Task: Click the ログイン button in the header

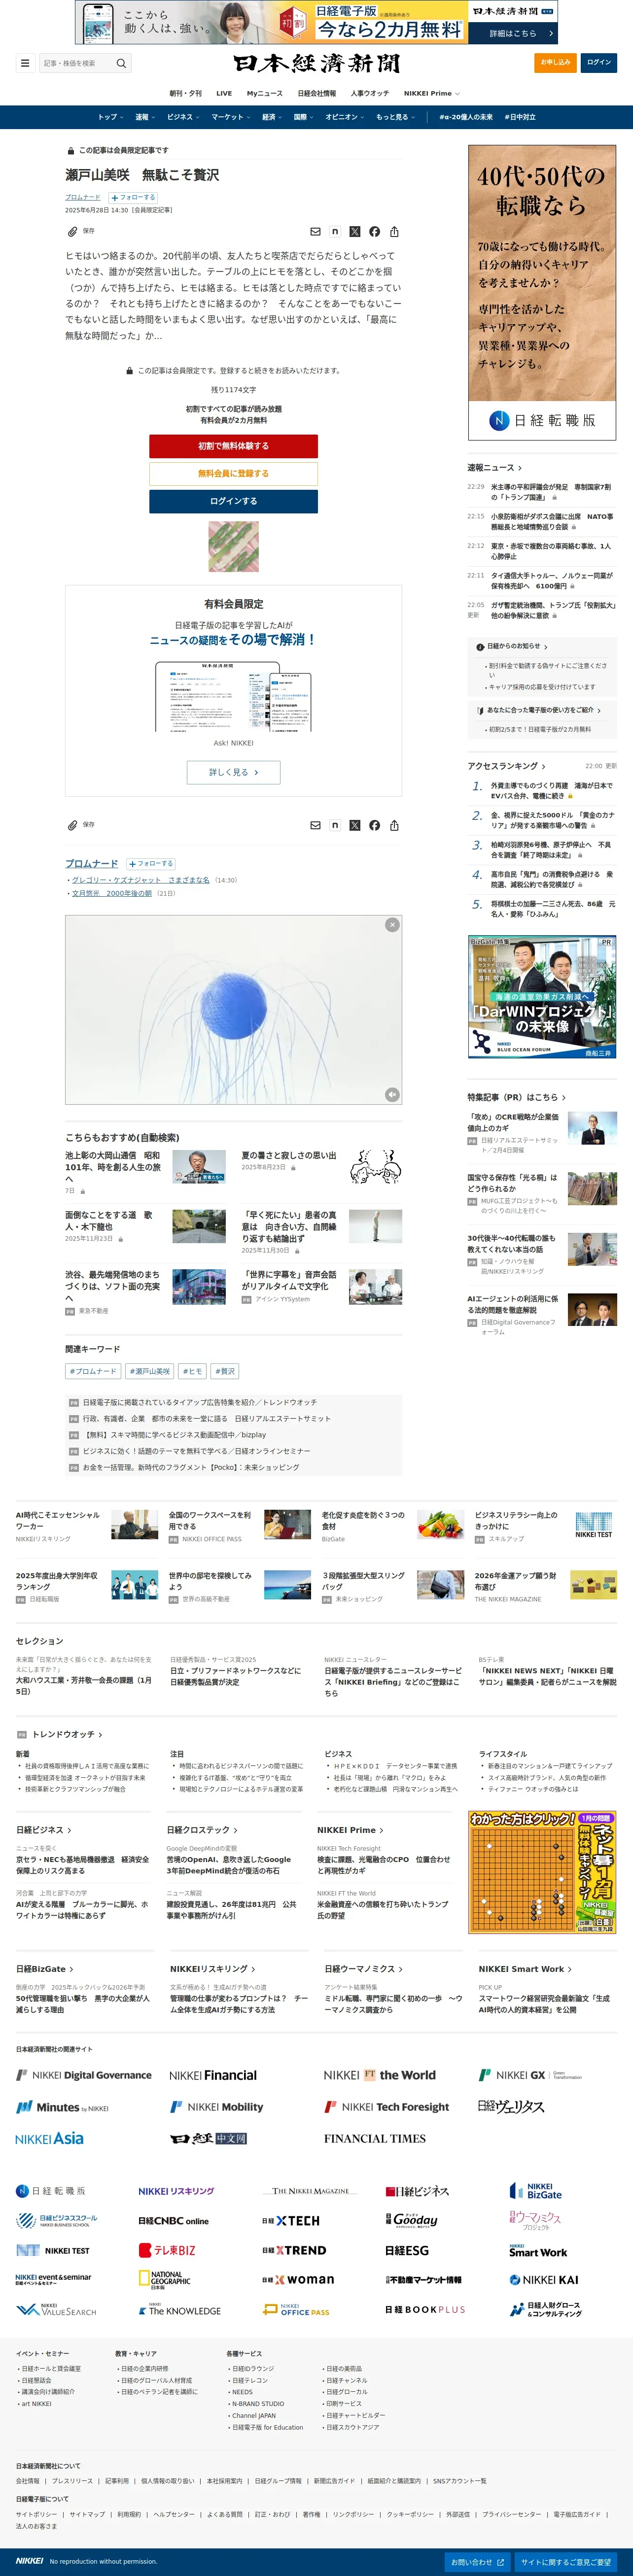Action: pos(599,62)
